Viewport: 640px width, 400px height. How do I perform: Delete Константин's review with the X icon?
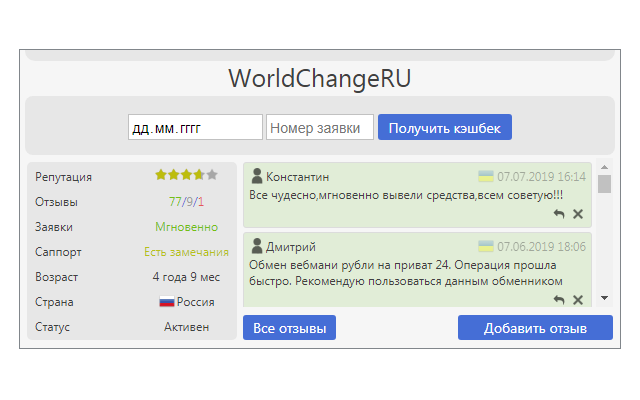point(578,214)
